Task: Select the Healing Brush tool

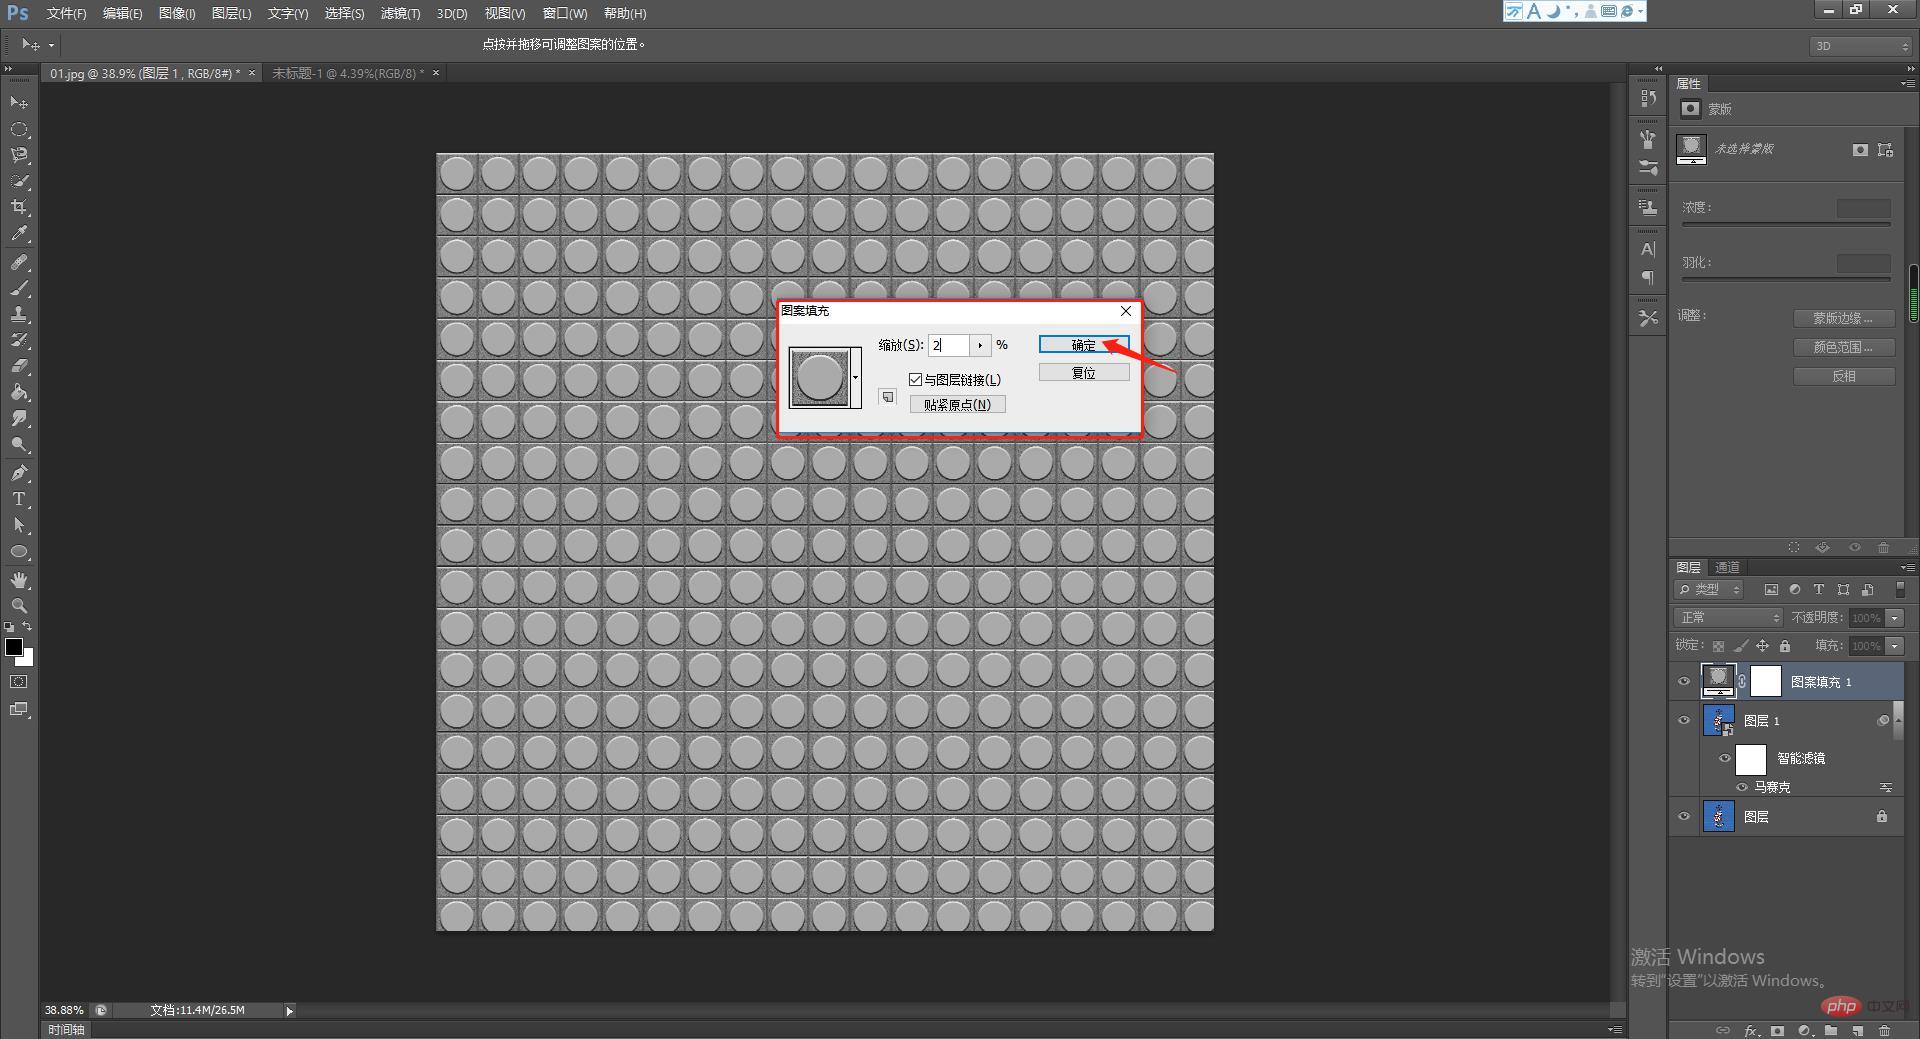Action: pyautogui.click(x=19, y=262)
